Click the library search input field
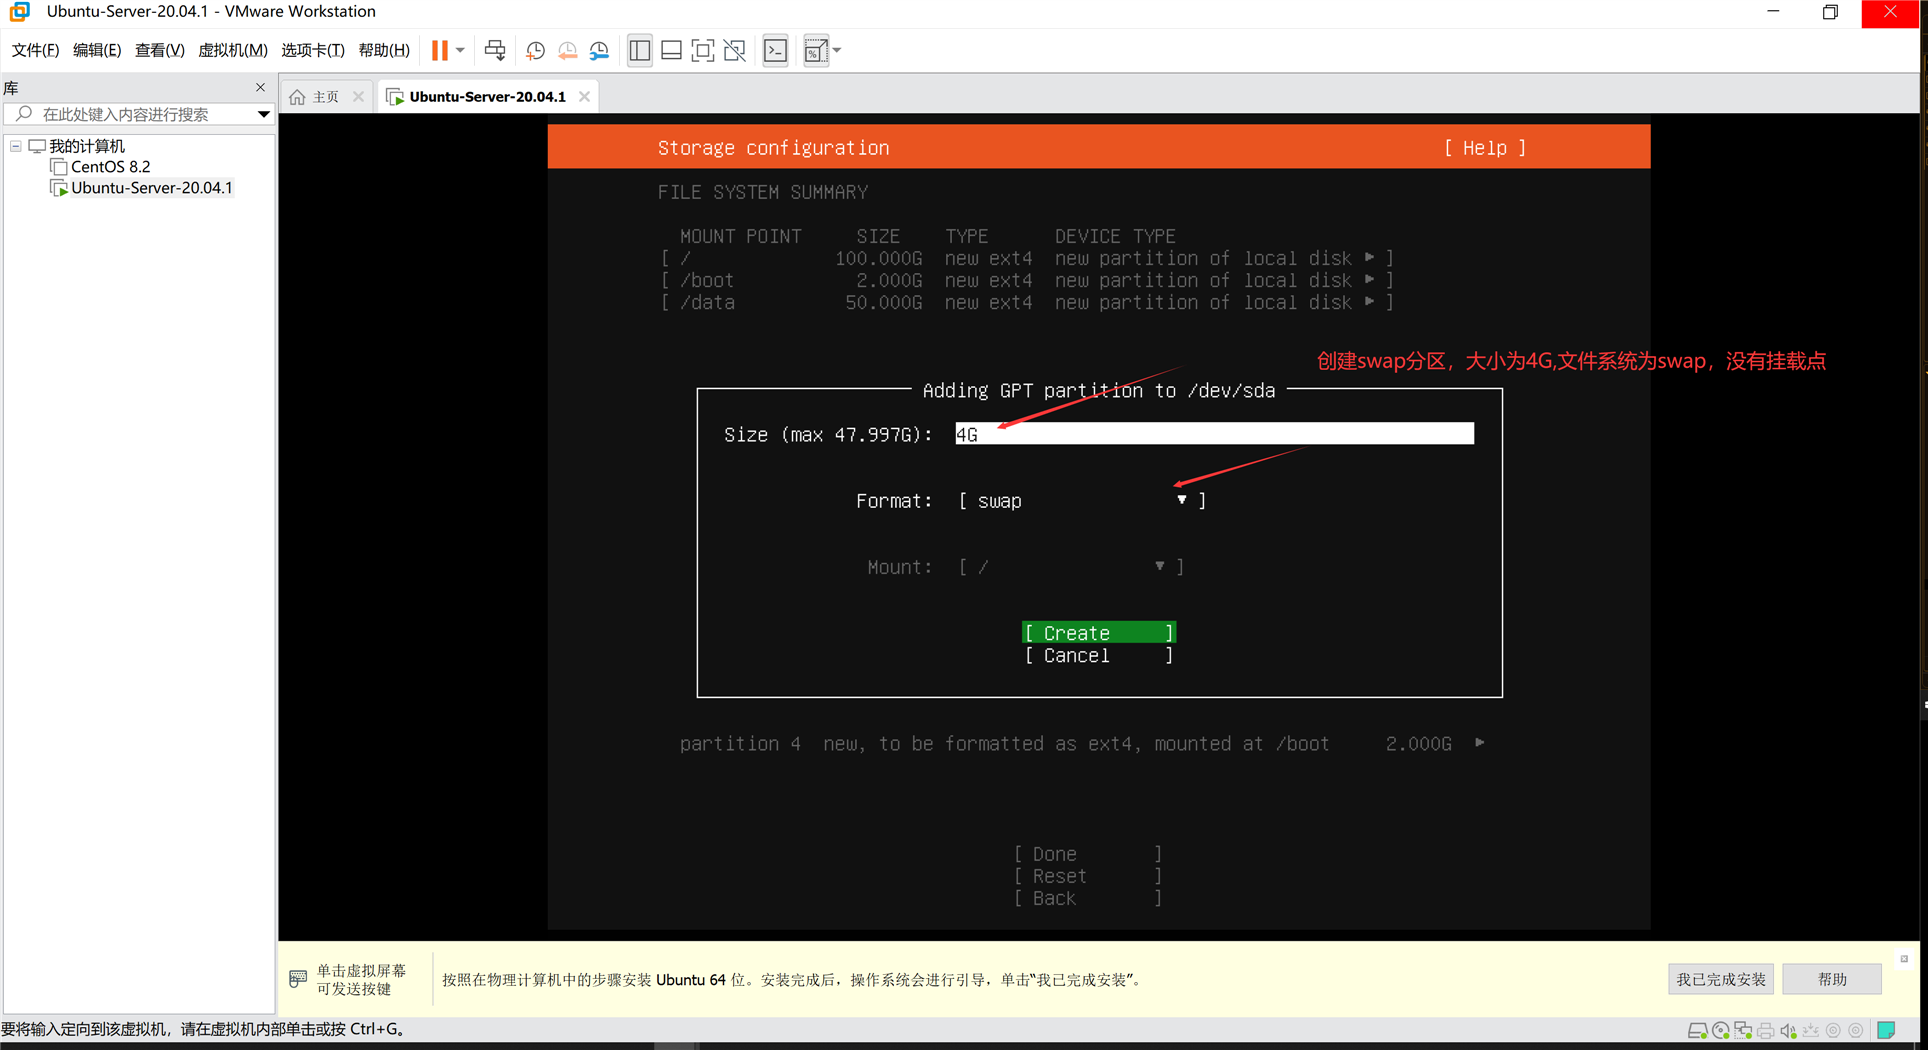The height and width of the screenshot is (1050, 1928). pyautogui.click(x=140, y=114)
